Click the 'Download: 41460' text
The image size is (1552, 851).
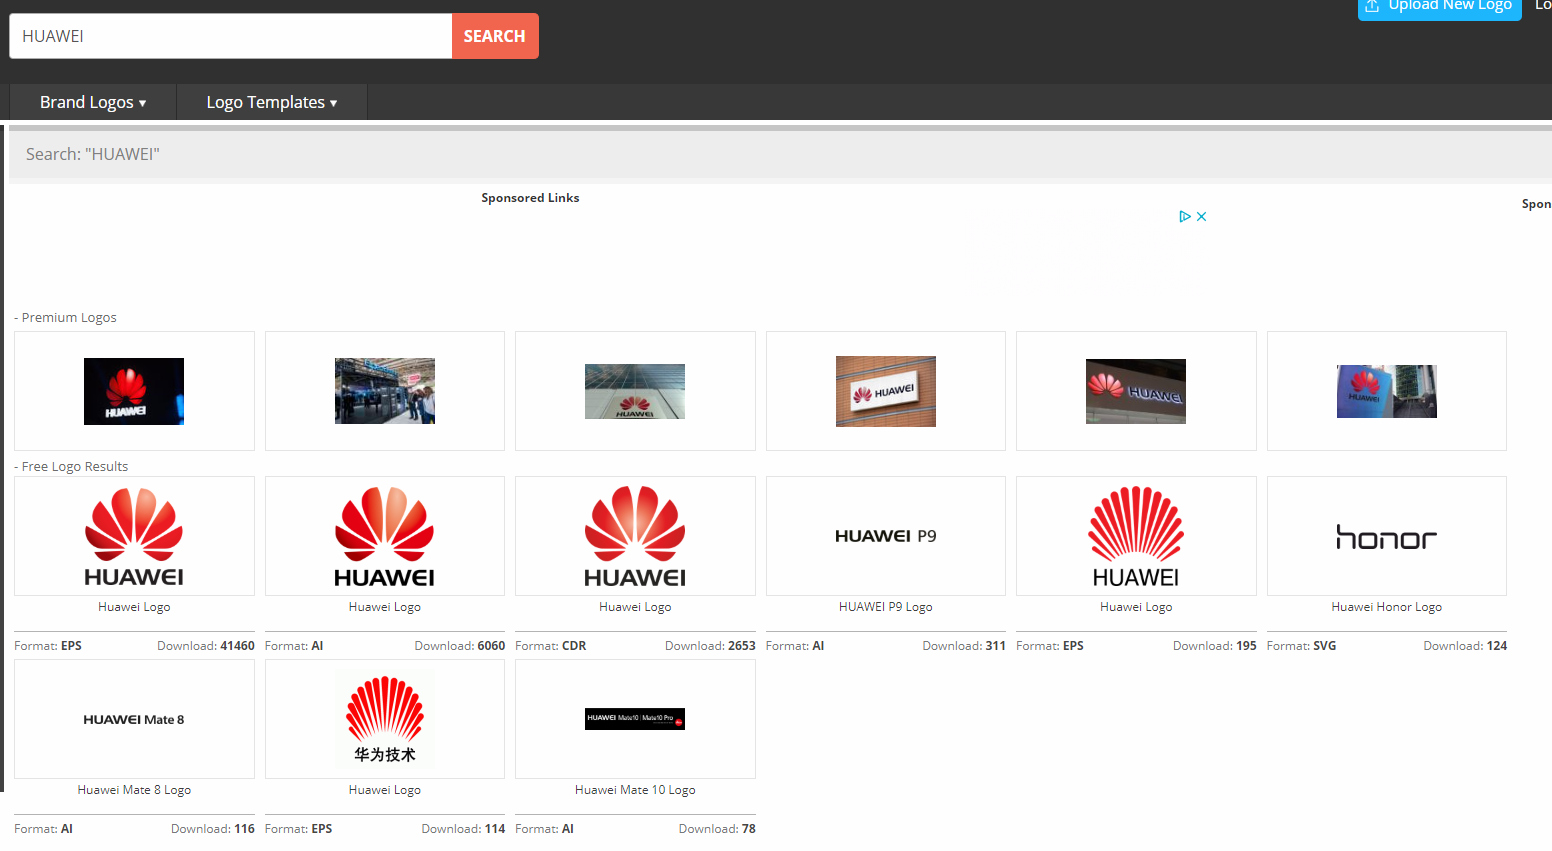pos(206,646)
